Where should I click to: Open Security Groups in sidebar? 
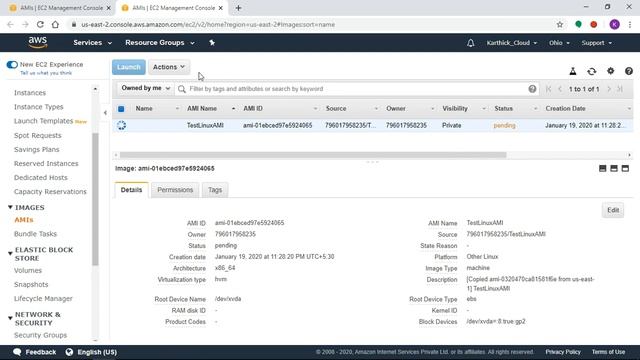(40, 335)
